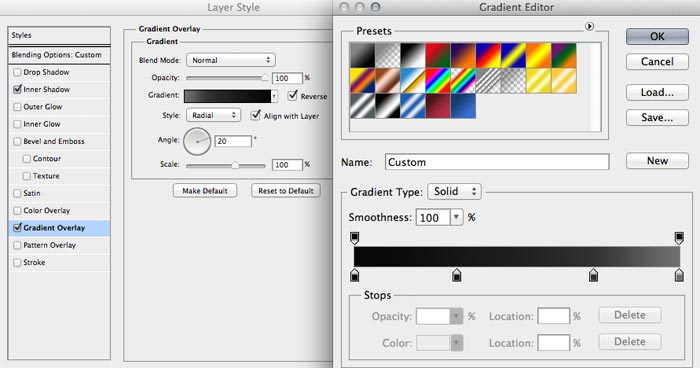Pick the blue-red-yellow gradient preset
Image resolution: width=700 pixels, height=368 pixels.
[488, 55]
